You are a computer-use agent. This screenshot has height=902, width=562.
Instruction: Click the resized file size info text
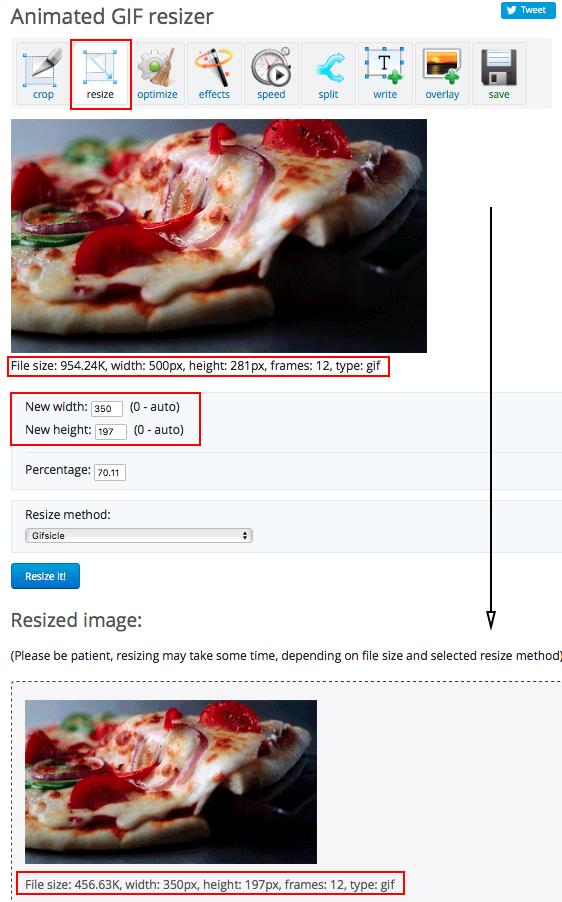[x=210, y=884]
